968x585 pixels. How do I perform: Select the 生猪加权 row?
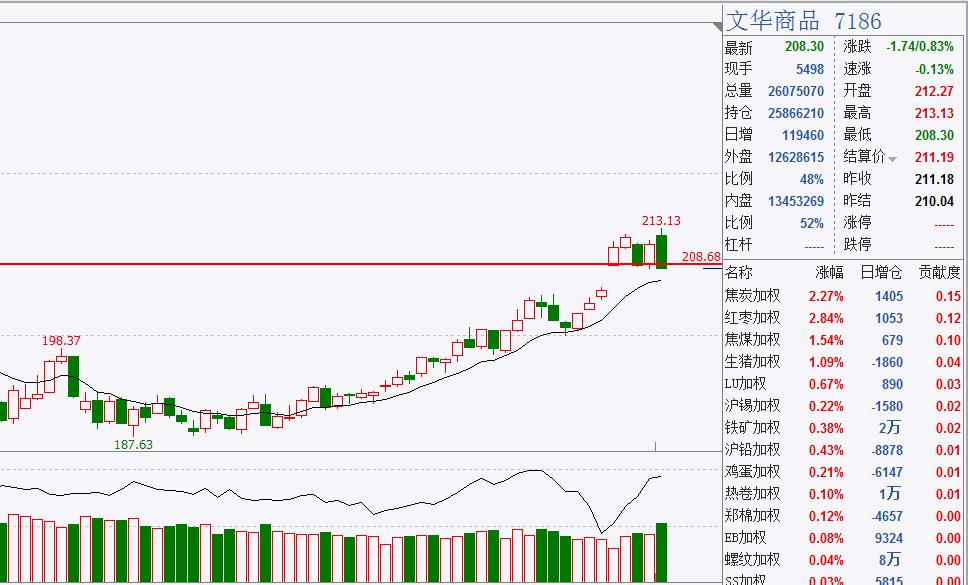[x=843, y=362]
